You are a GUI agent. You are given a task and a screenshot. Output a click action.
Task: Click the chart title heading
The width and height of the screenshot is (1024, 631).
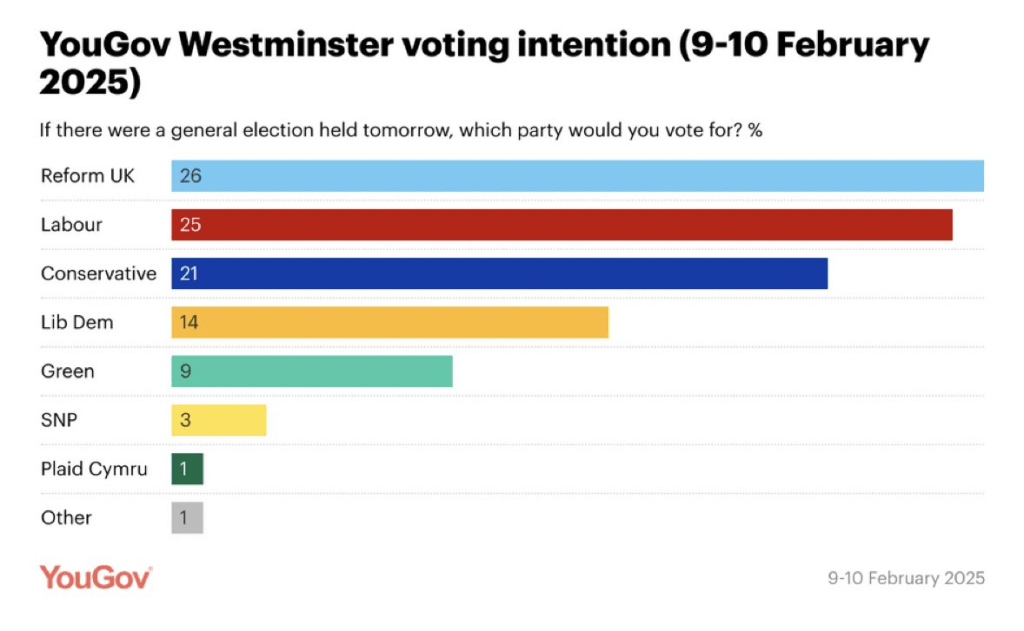484,63
